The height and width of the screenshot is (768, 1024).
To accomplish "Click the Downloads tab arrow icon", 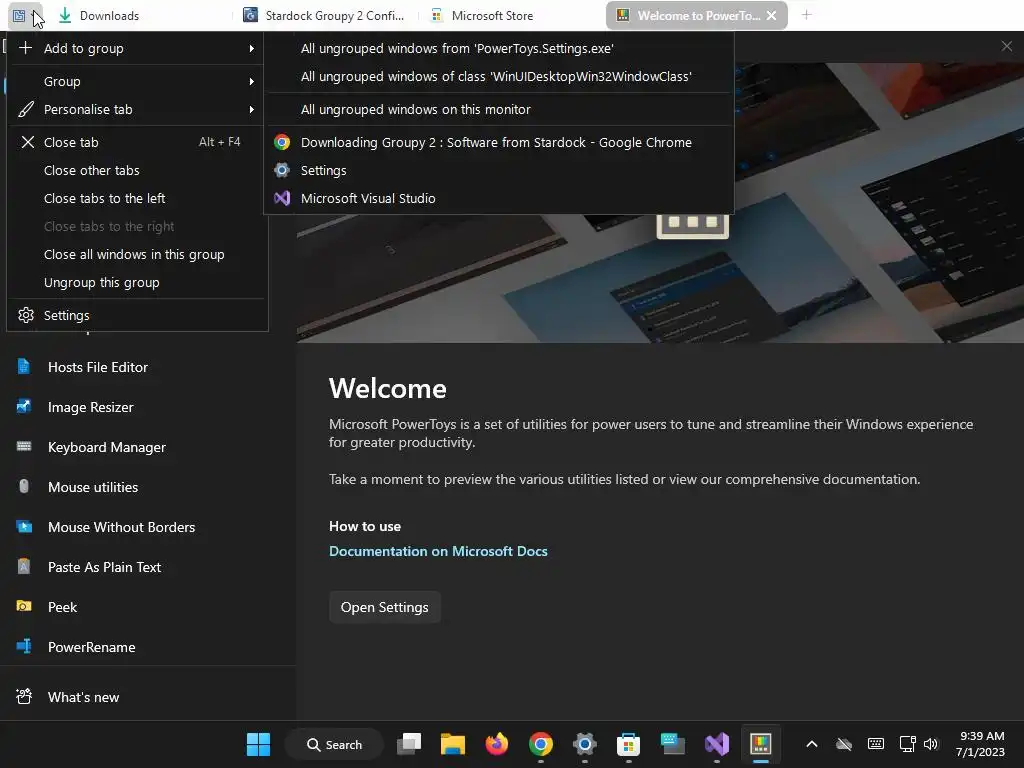I will click(x=65, y=15).
